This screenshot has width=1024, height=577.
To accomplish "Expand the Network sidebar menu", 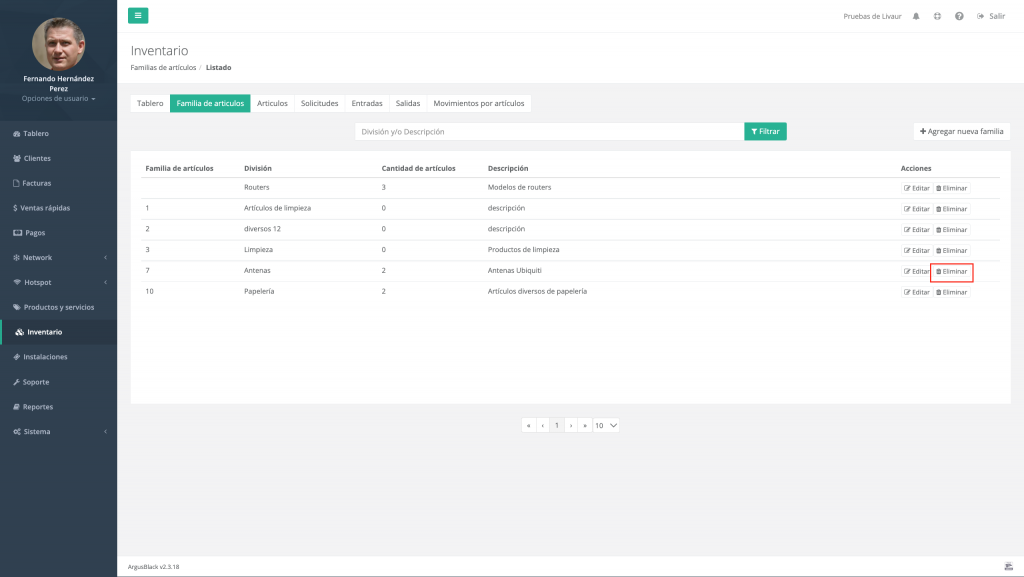I will (58, 257).
